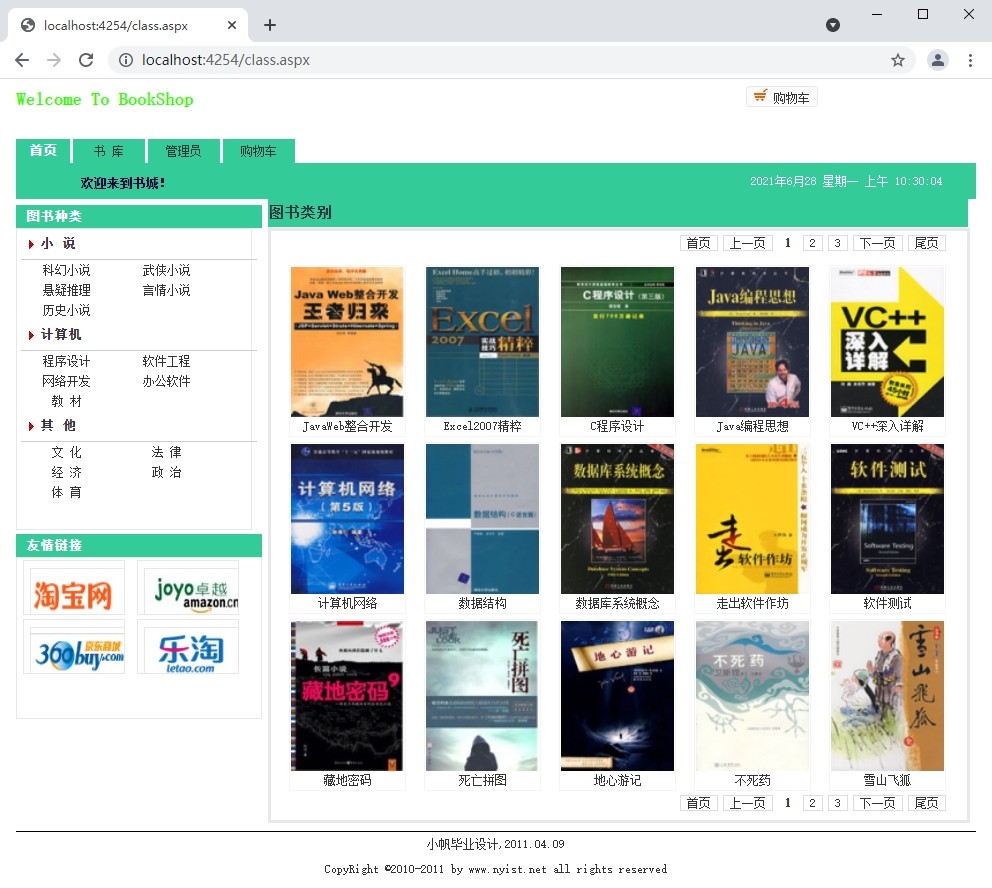This screenshot has height=888, width=992.
Task: Close the localhost class.aspx tab
Action: click(x=232, y=25)
